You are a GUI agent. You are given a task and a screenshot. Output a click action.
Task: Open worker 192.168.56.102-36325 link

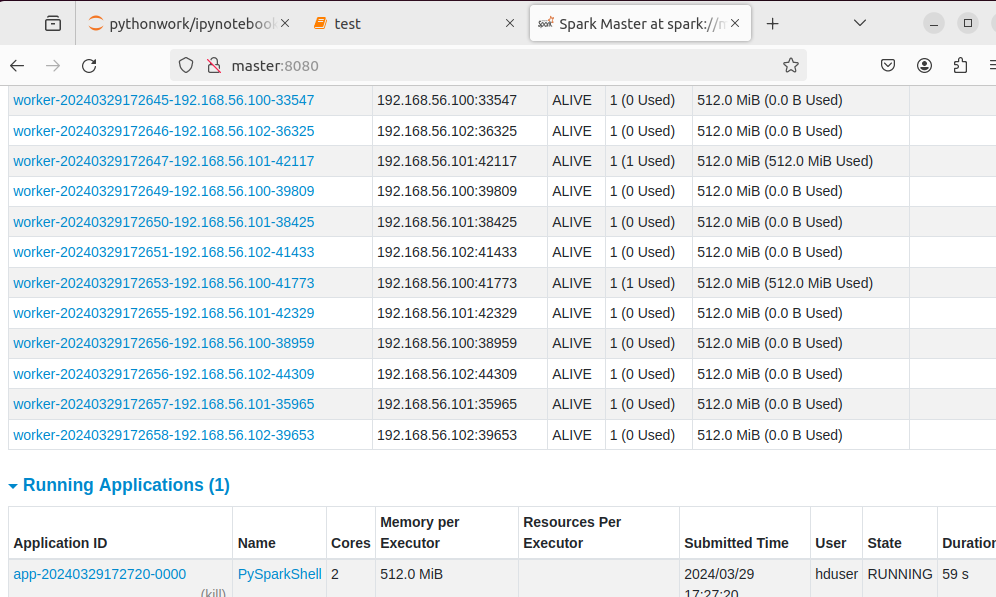164,131
